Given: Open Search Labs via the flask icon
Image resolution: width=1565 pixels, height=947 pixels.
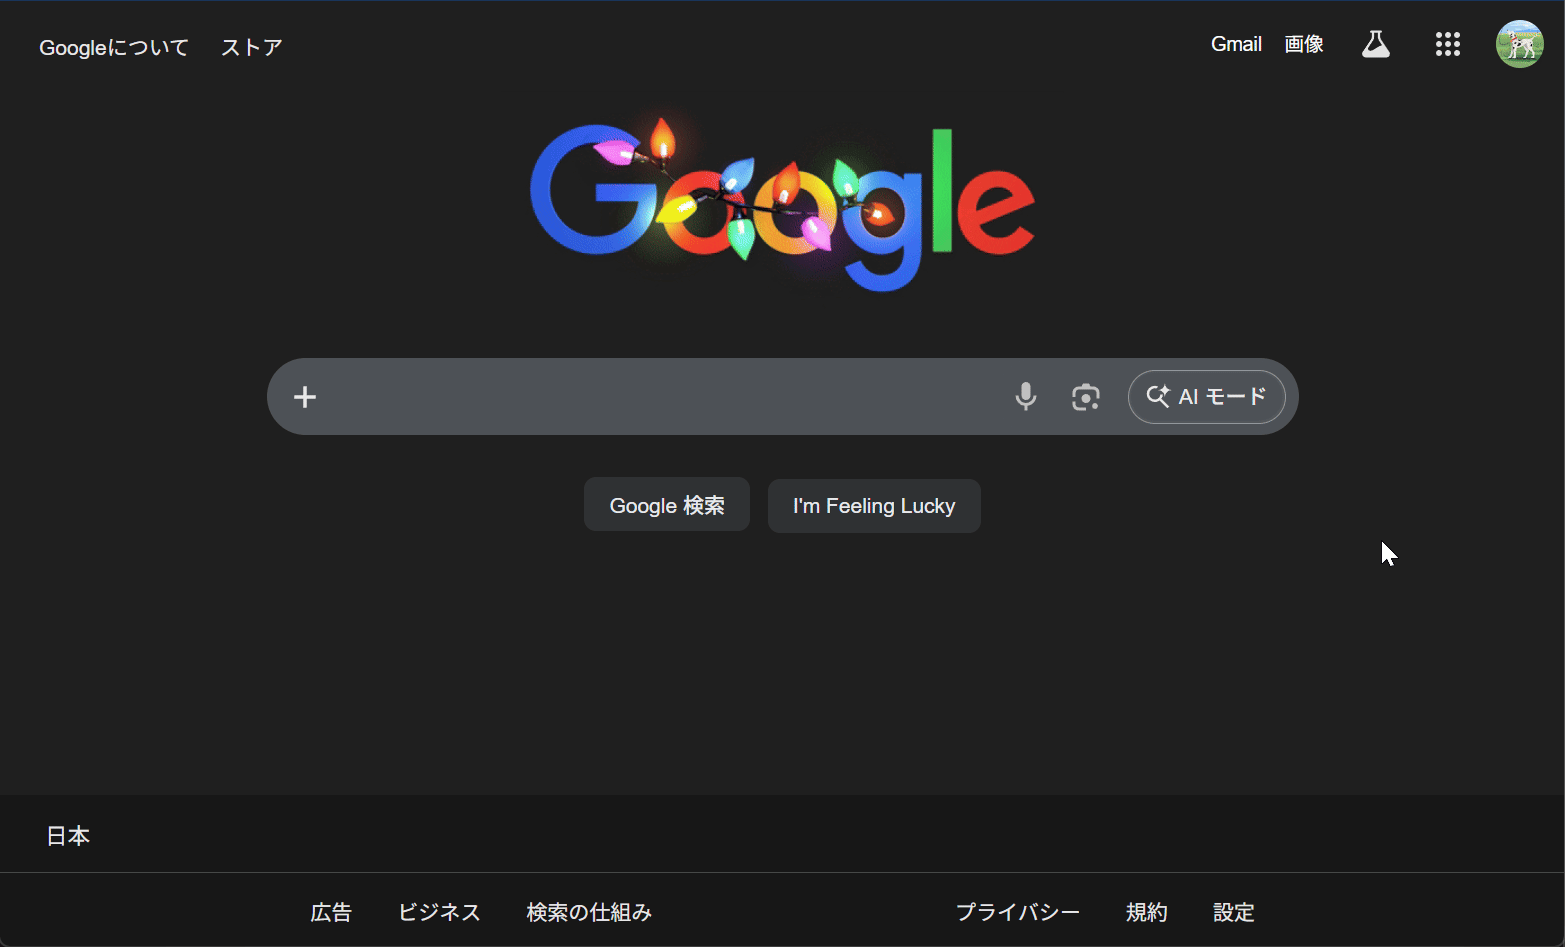Looking at the screenshot, I should [1375, 44].
